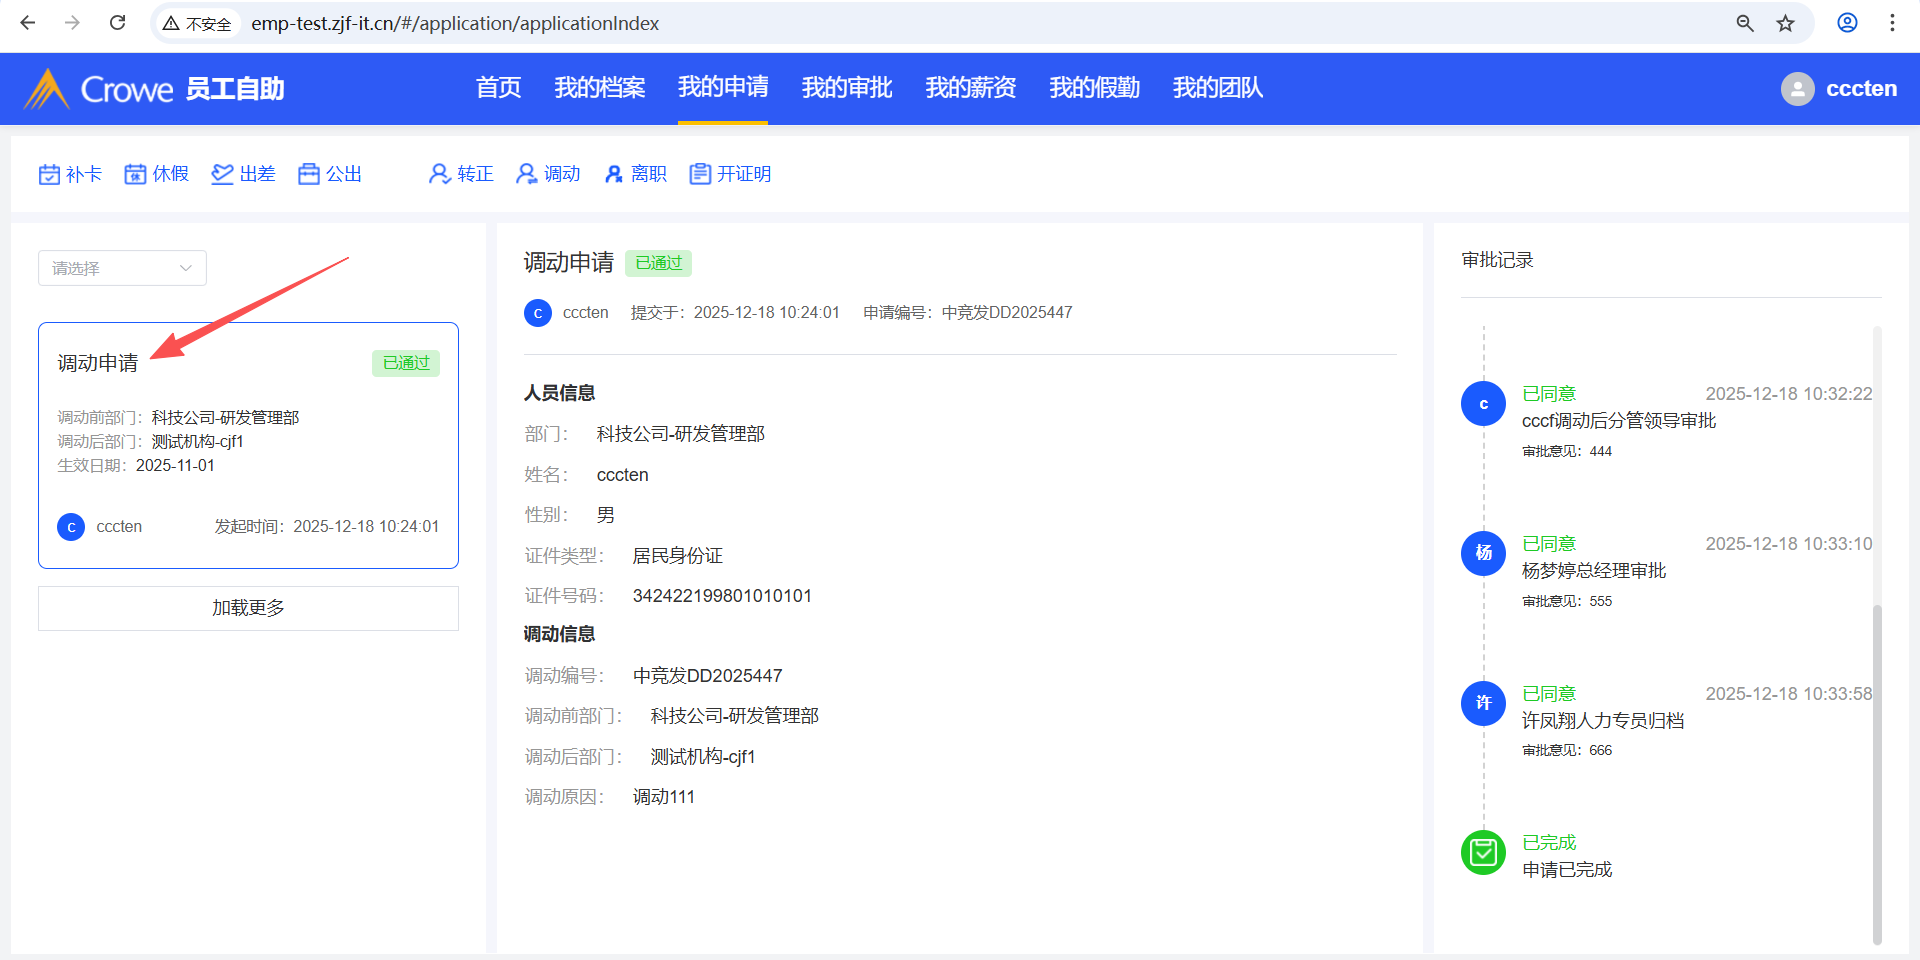The image size is (1920, 960).
Task: Switch to the 我的审批 tab
Action: pos(846,88)
